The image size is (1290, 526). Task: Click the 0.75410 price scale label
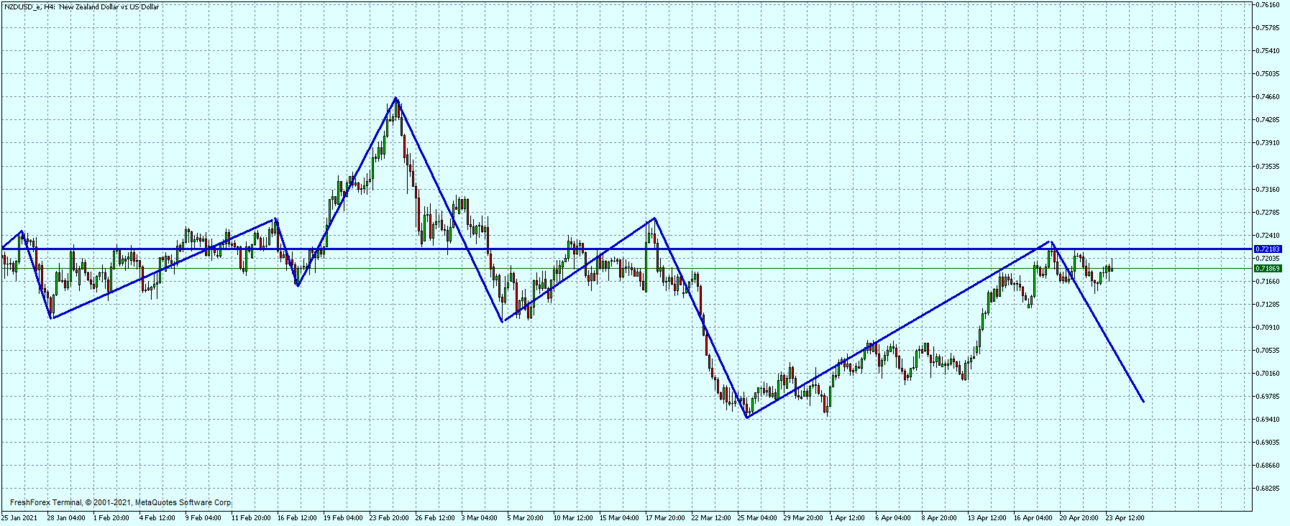coord(1268,51)
